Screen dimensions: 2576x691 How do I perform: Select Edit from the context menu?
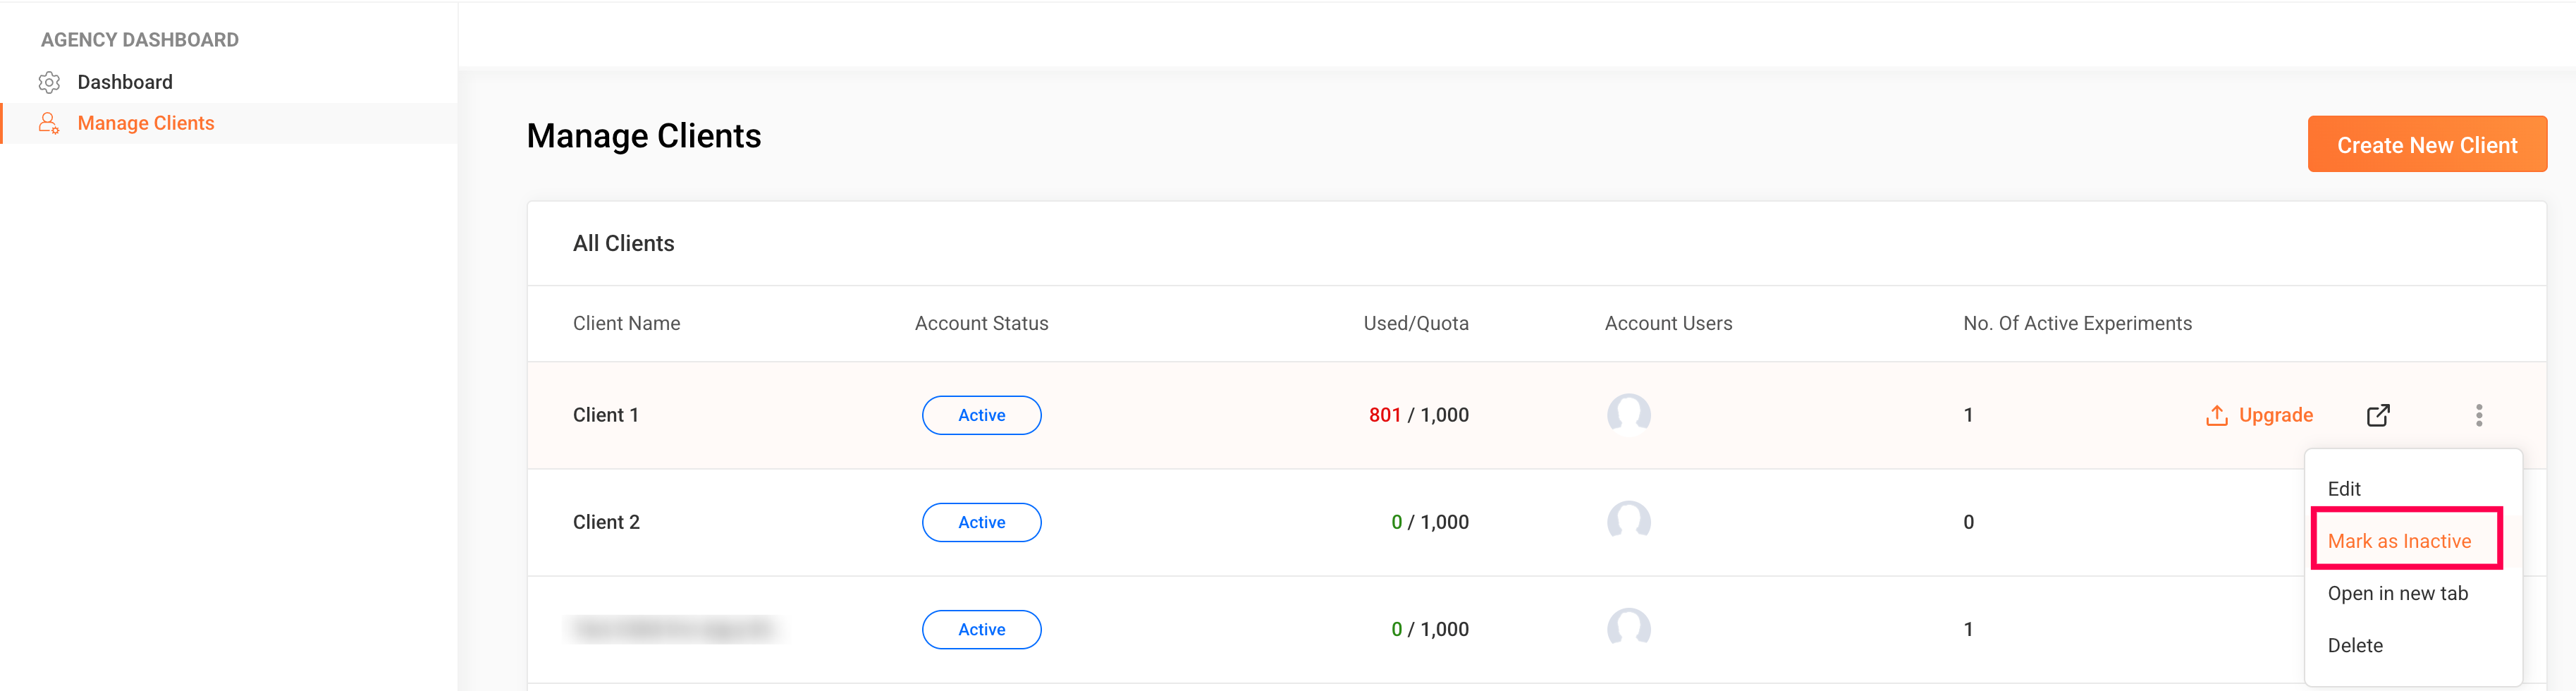(x=2343, y=489)
